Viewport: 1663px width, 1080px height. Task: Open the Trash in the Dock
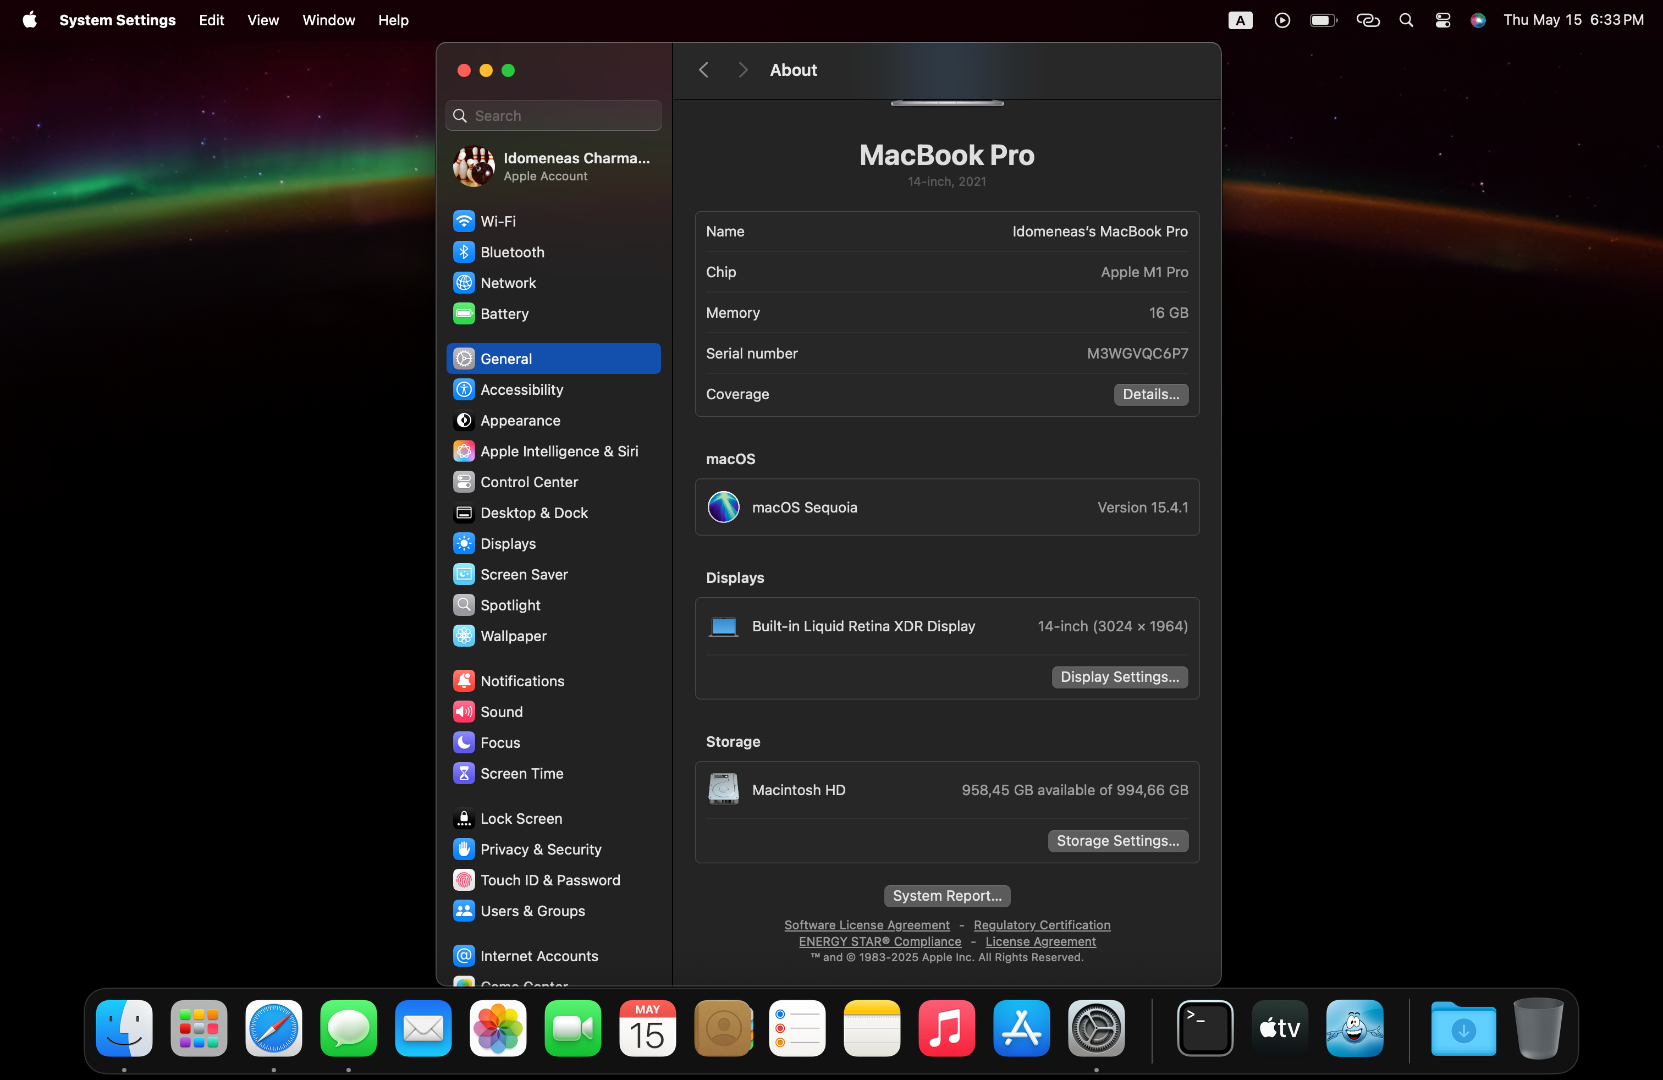(1538, 1028)
